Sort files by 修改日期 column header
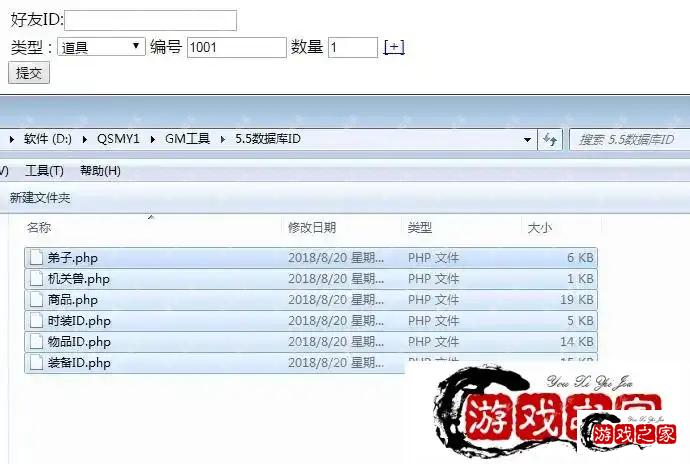 [312, 228]
